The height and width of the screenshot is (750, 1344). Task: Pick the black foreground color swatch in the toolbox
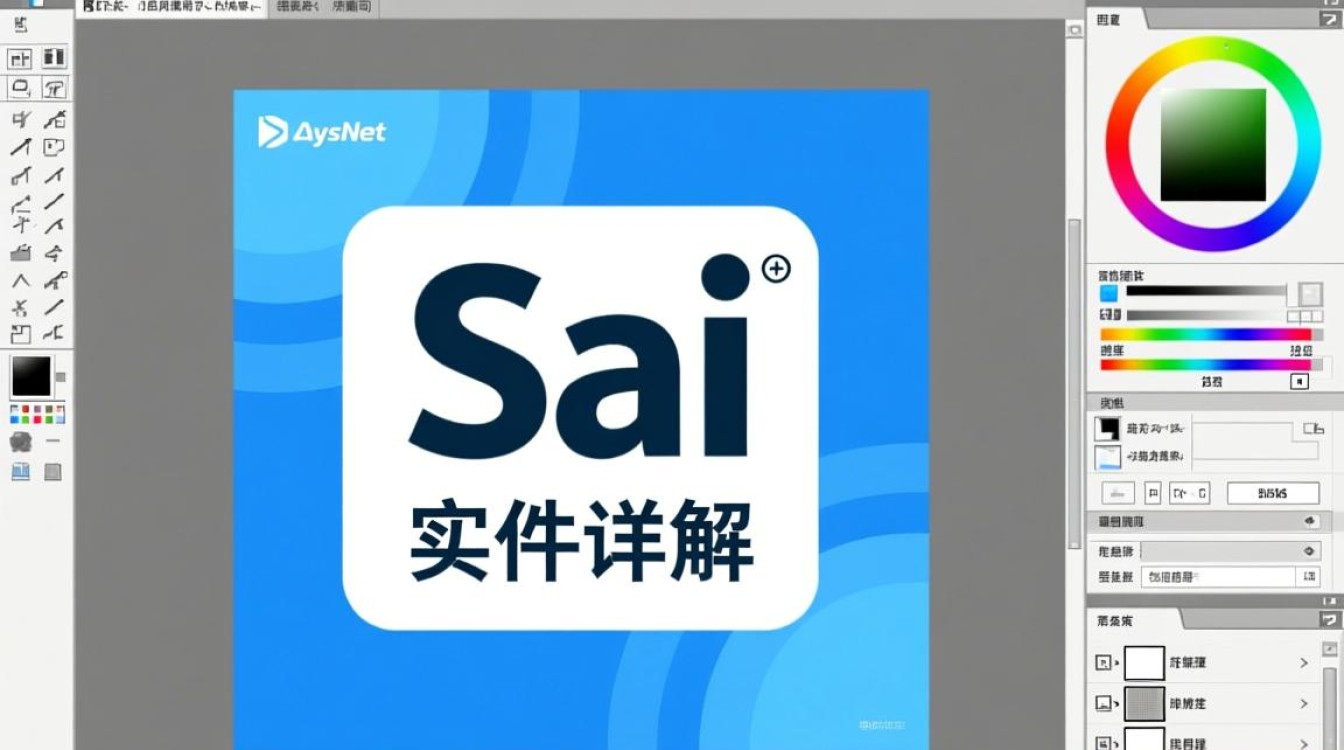click(31, 376)
